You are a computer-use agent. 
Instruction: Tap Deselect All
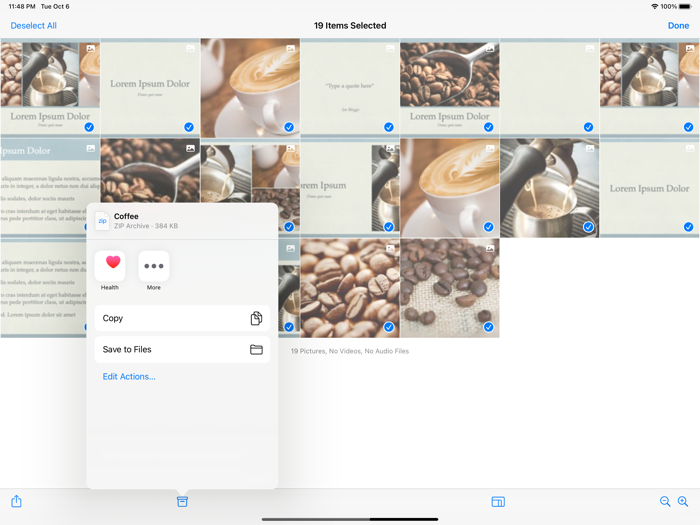click(x=33, y=25)
